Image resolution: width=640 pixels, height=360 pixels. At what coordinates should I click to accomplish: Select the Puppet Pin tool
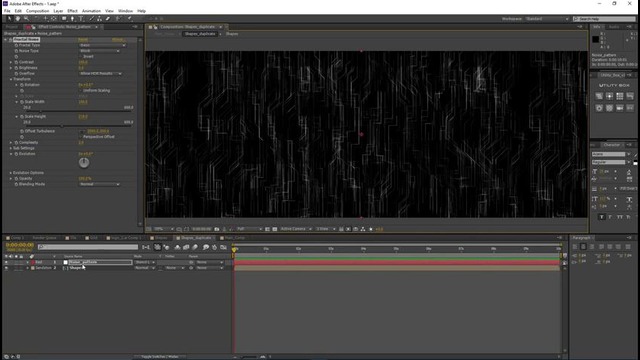click(129, 19)
